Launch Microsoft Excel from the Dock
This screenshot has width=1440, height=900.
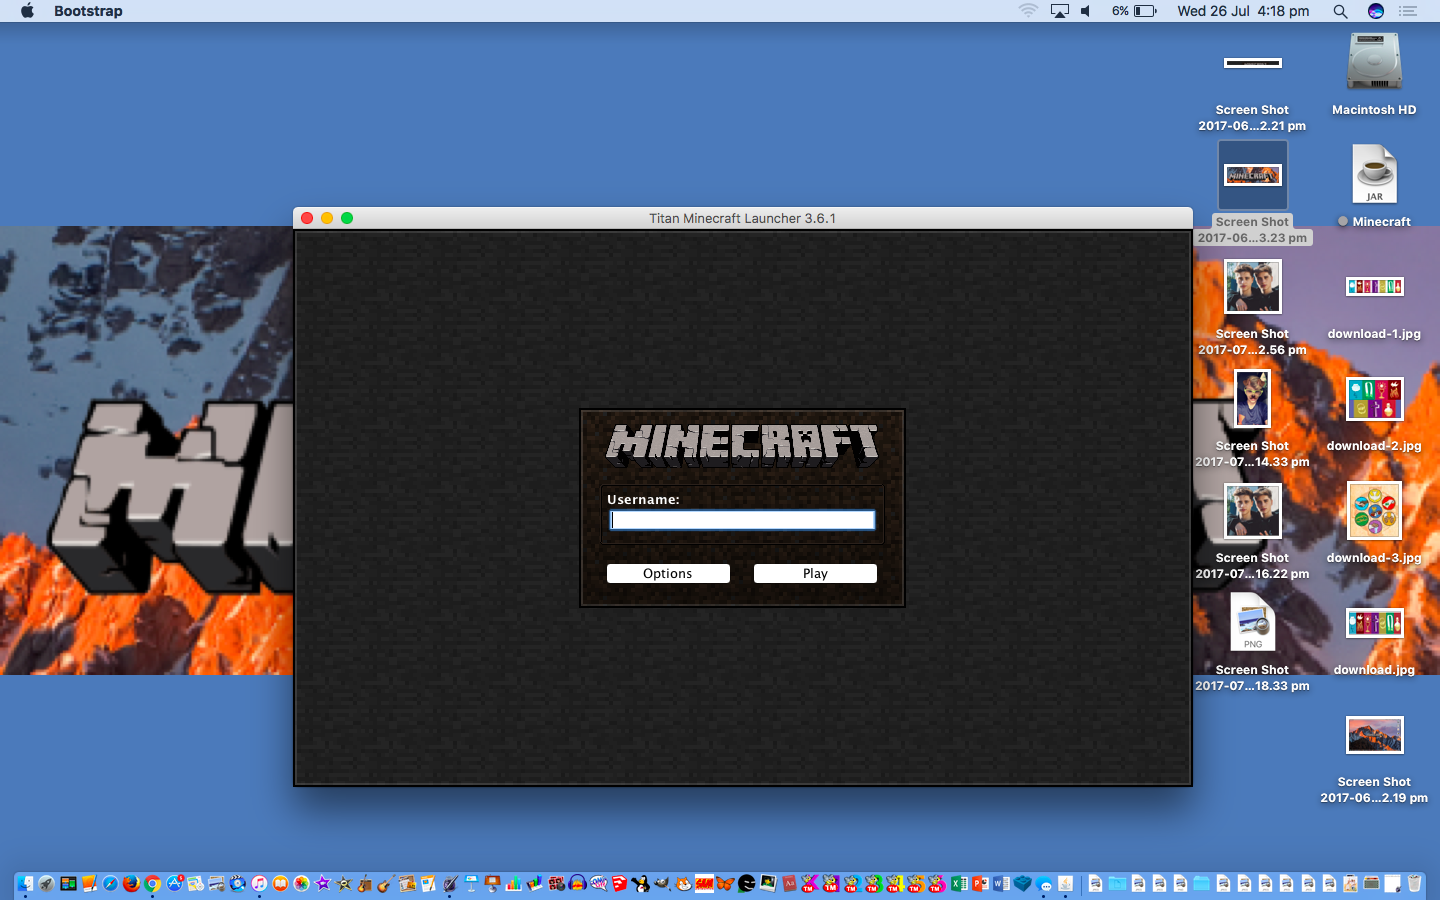tap(959, 883)
